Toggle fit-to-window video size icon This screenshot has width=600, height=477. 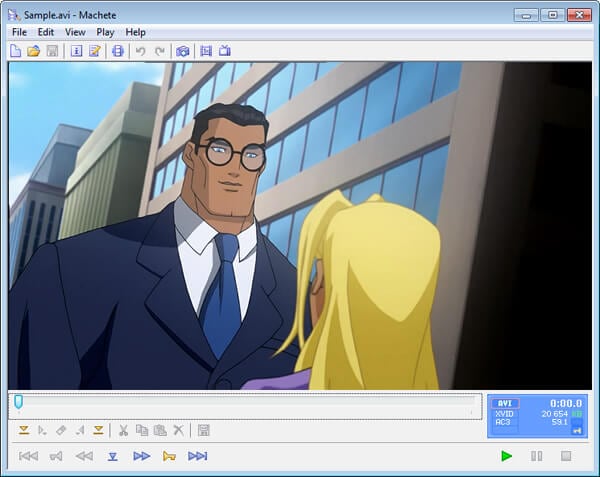(206, 51)
